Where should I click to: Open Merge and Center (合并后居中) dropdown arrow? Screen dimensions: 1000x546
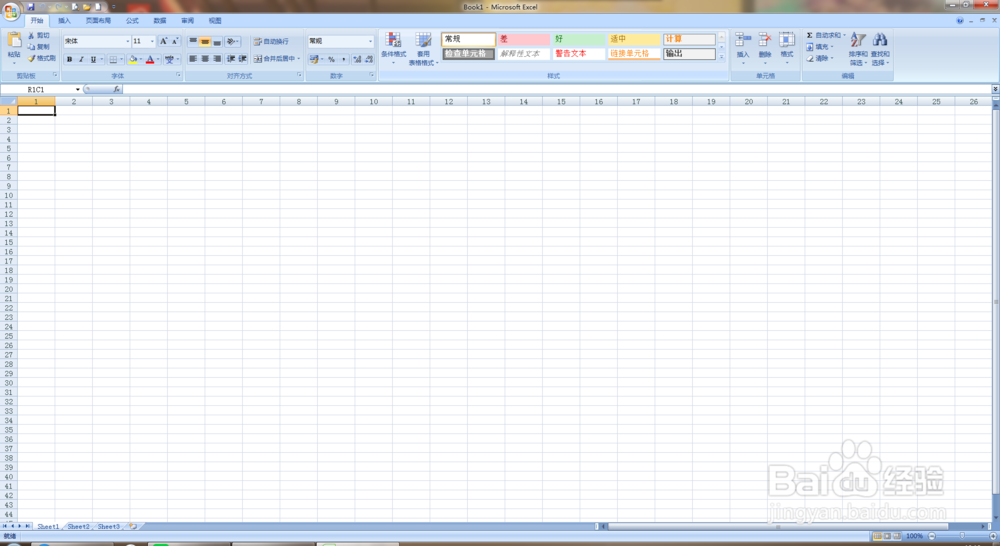298,59
